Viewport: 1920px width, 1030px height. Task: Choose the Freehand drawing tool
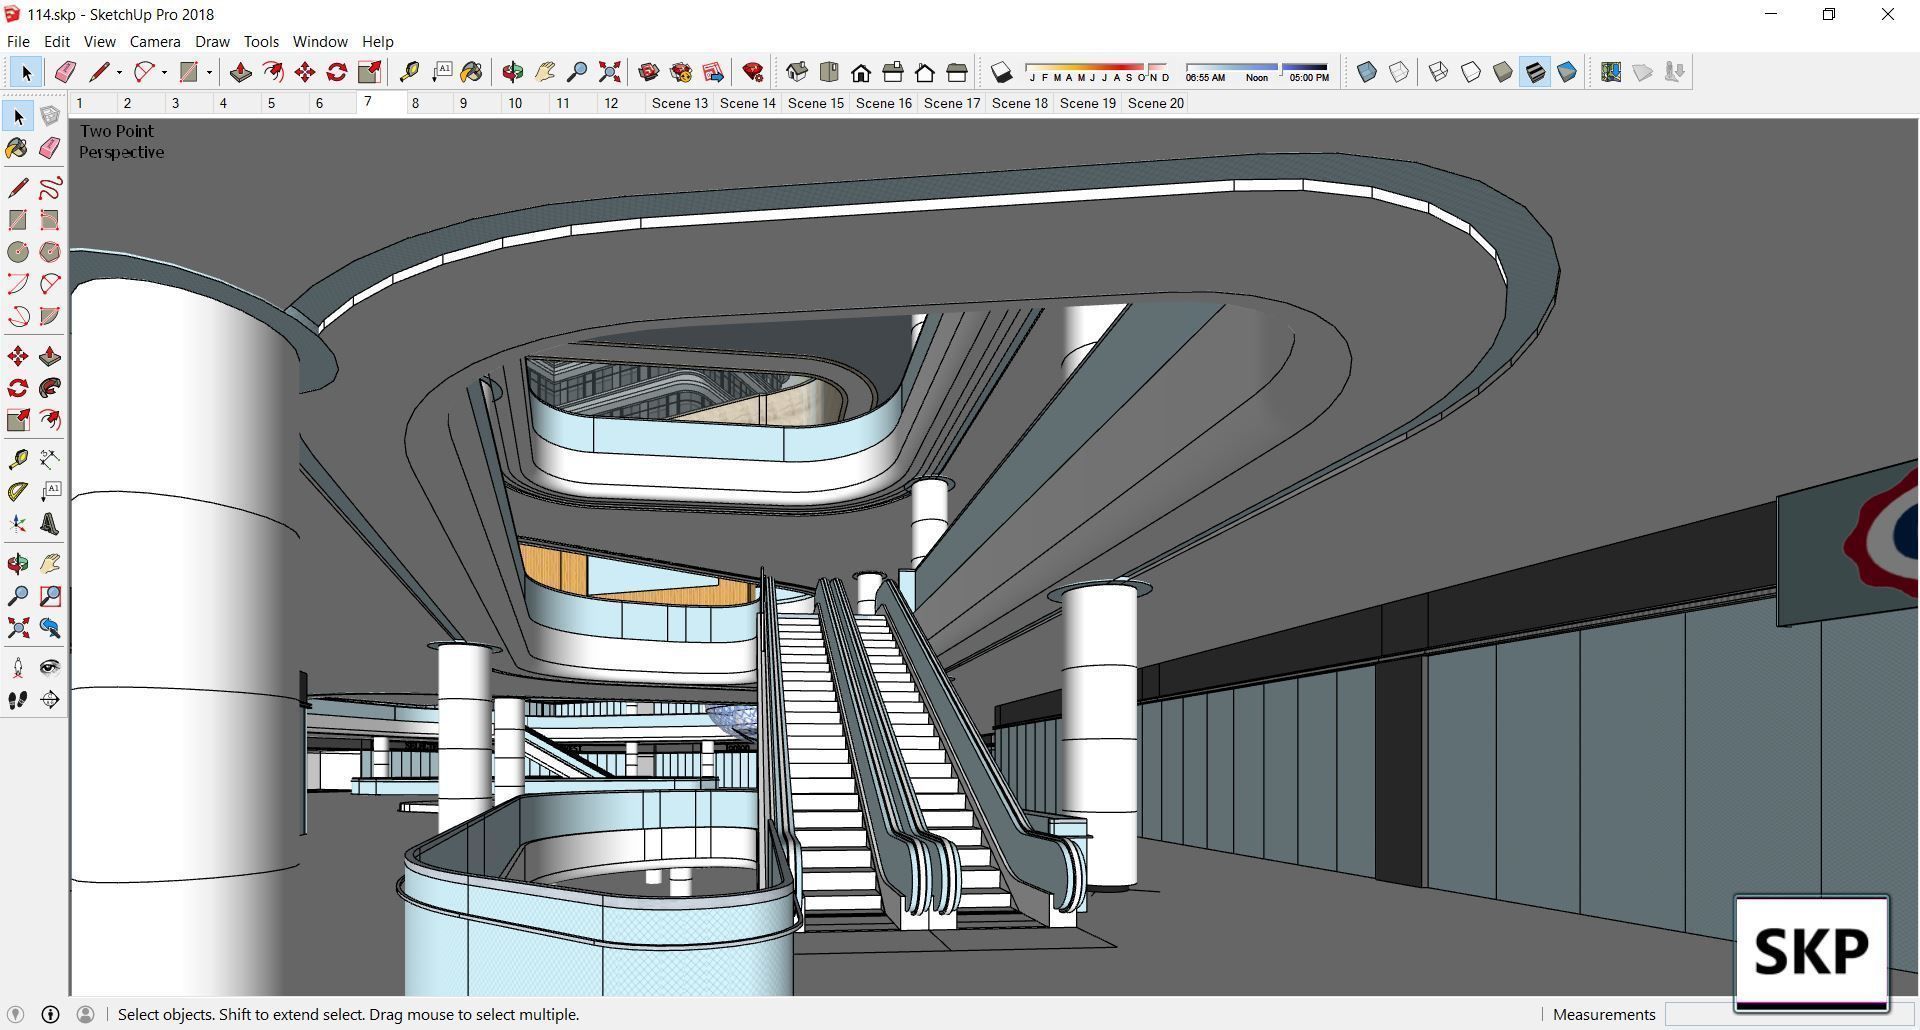coord(50,188)
